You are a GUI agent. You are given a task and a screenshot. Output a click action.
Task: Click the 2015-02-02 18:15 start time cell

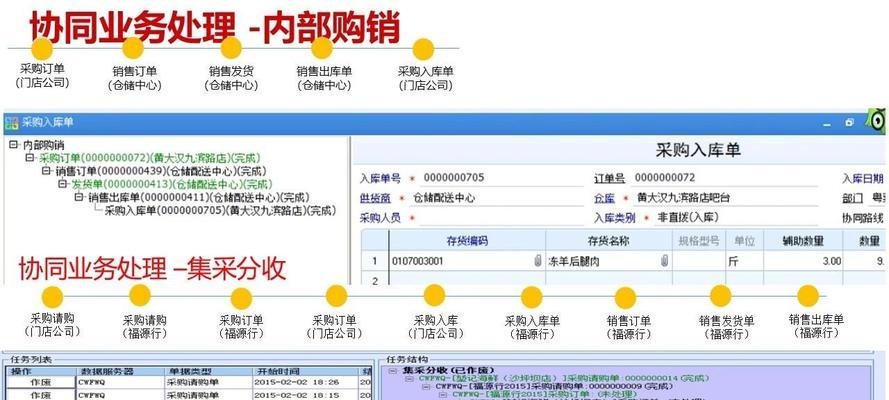305,394
